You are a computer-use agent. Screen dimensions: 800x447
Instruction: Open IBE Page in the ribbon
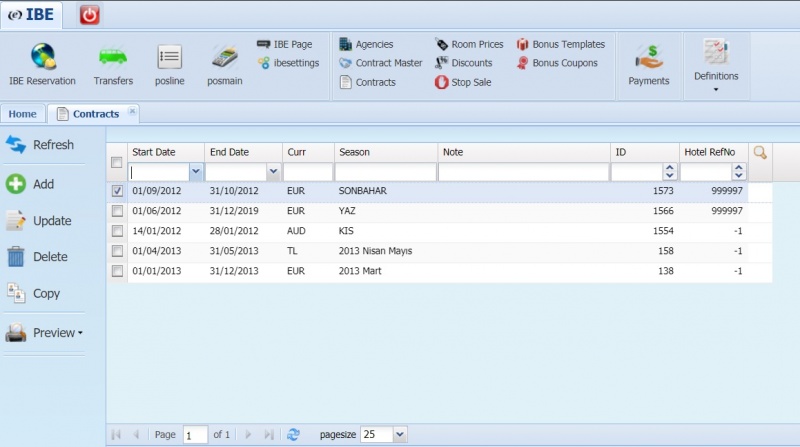tap(285, 44)
